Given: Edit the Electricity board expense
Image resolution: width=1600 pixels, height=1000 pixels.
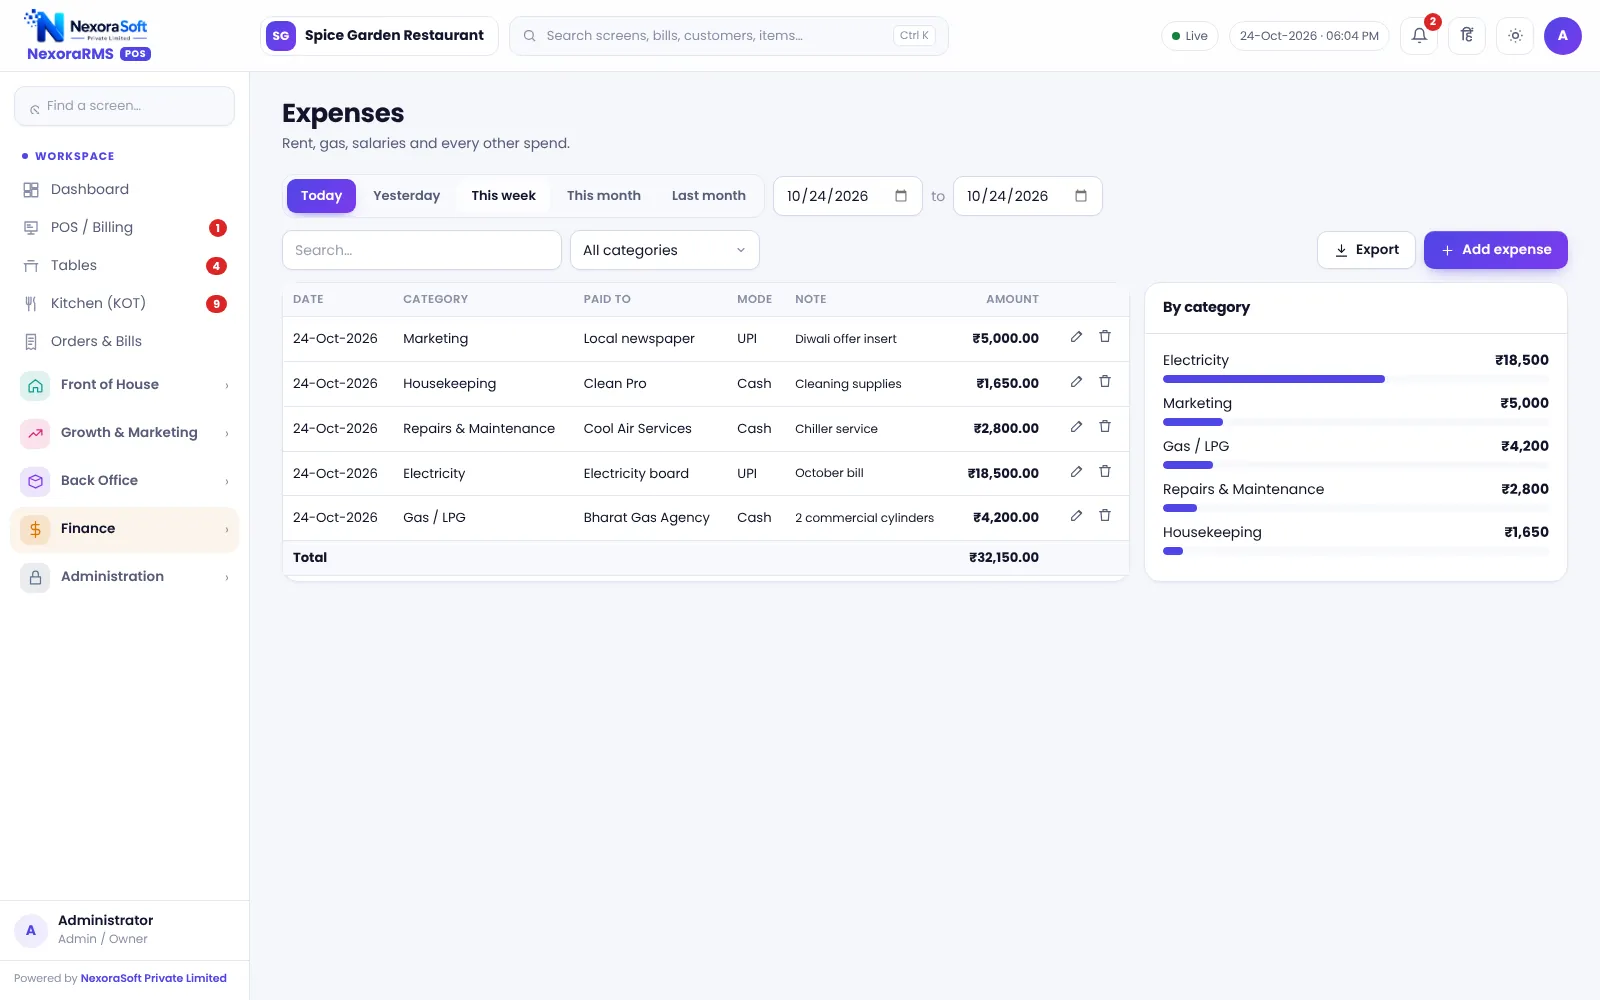Looking at the screenshot, I should (x=1076, y=472).
